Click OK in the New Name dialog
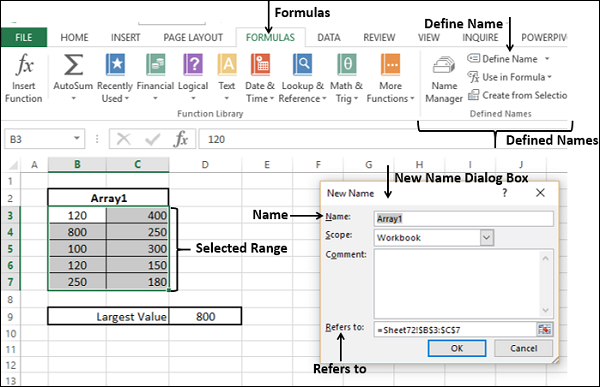 (x=457, y=348)
